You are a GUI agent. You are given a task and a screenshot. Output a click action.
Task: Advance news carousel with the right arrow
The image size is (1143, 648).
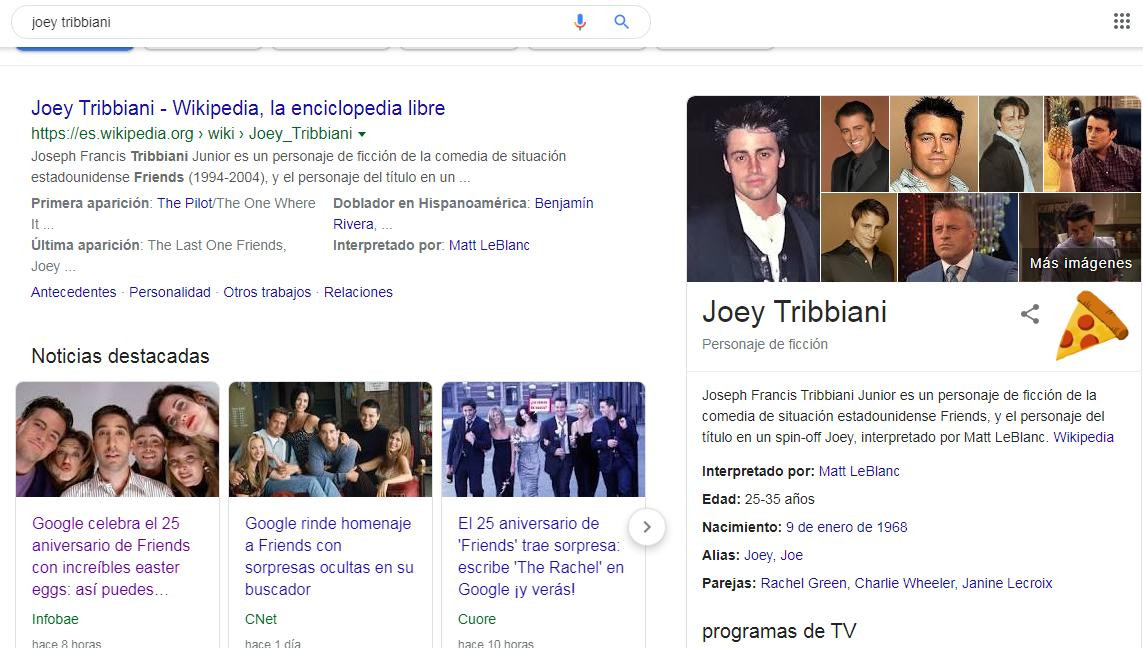[x=647, y=526]
